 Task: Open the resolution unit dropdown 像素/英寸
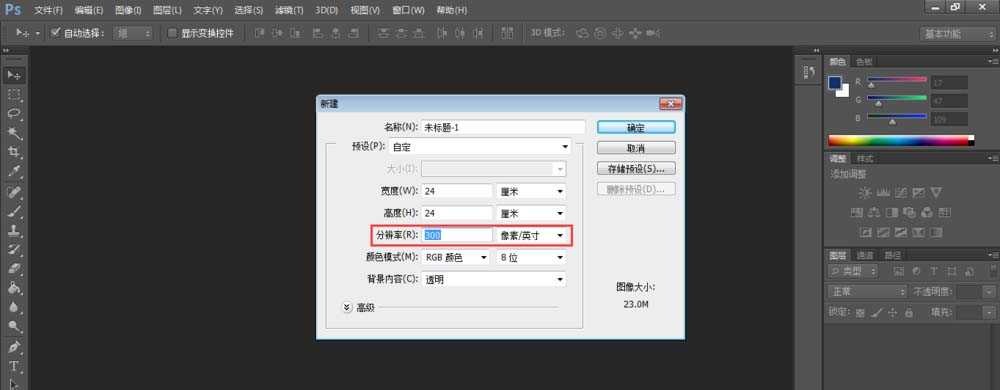point(532,235)
